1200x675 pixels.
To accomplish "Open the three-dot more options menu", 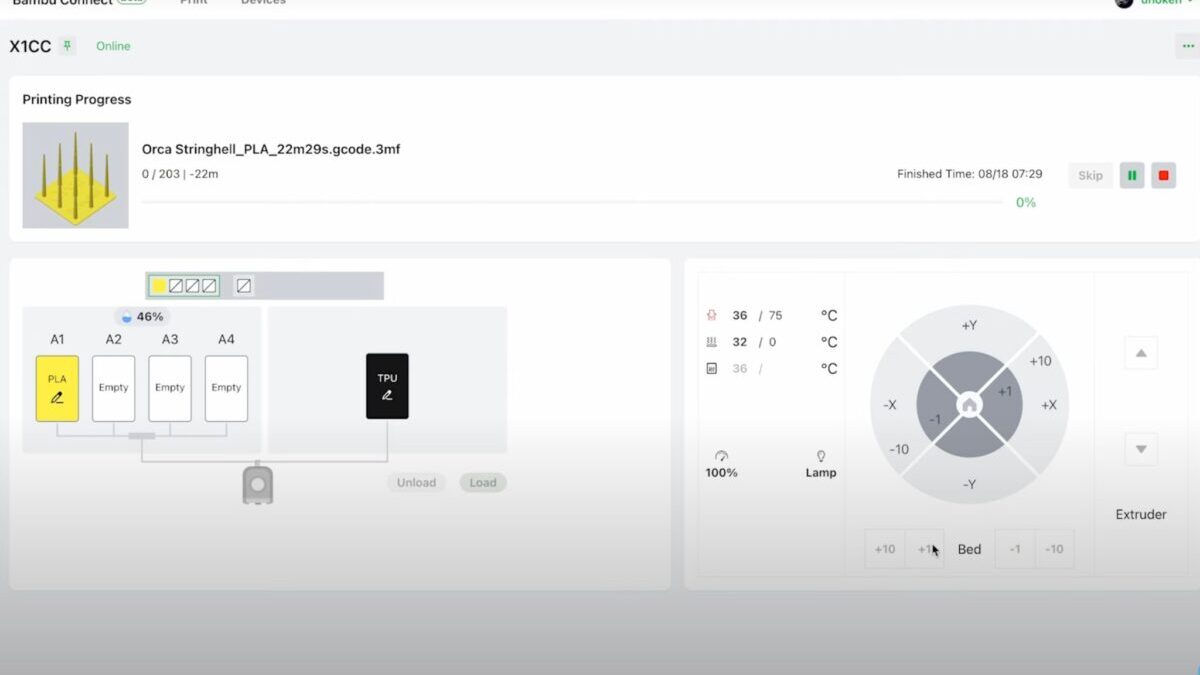I will point(1186,46).
